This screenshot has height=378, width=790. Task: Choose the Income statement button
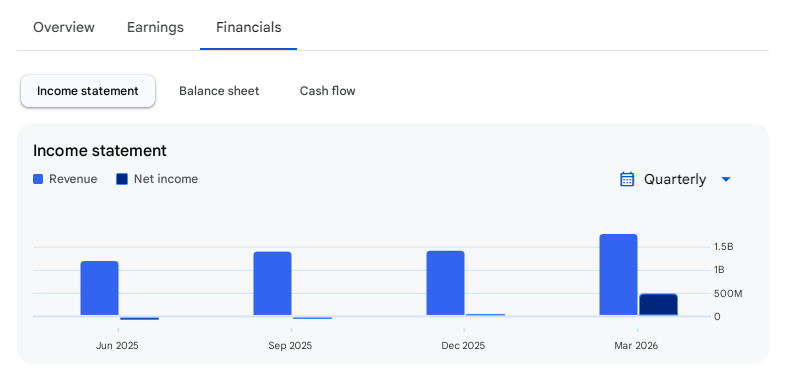coord(88,91)
